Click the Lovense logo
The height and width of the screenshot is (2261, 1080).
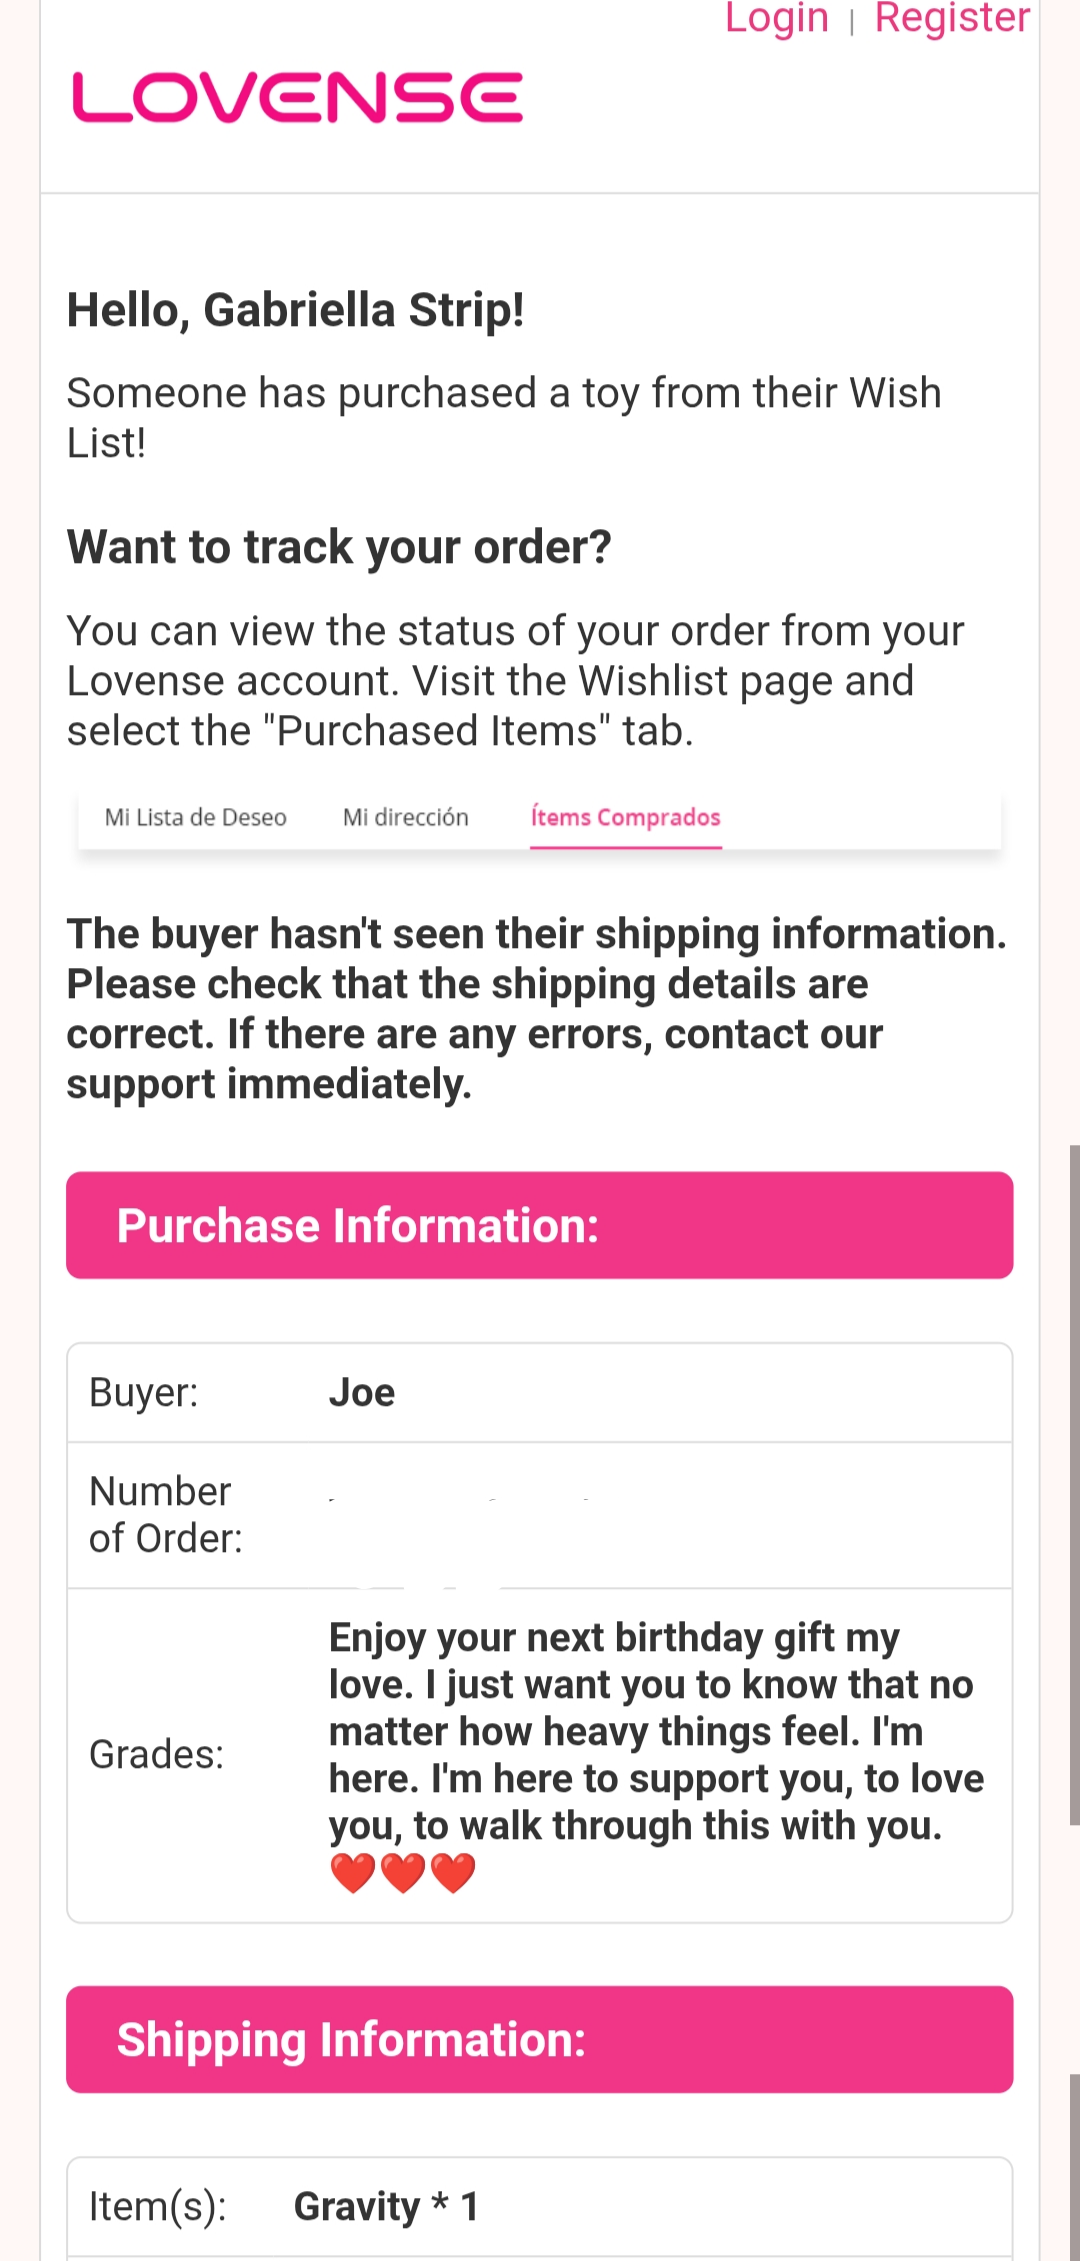point(297,97)
